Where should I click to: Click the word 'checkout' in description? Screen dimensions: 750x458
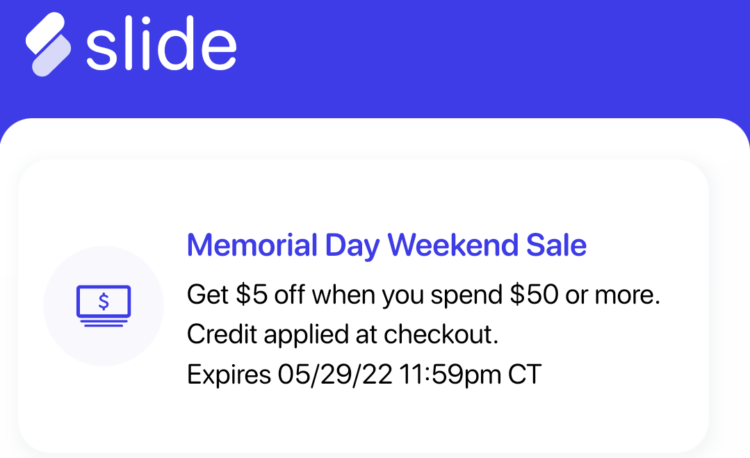pyautogui.click(x=438, y=334)
